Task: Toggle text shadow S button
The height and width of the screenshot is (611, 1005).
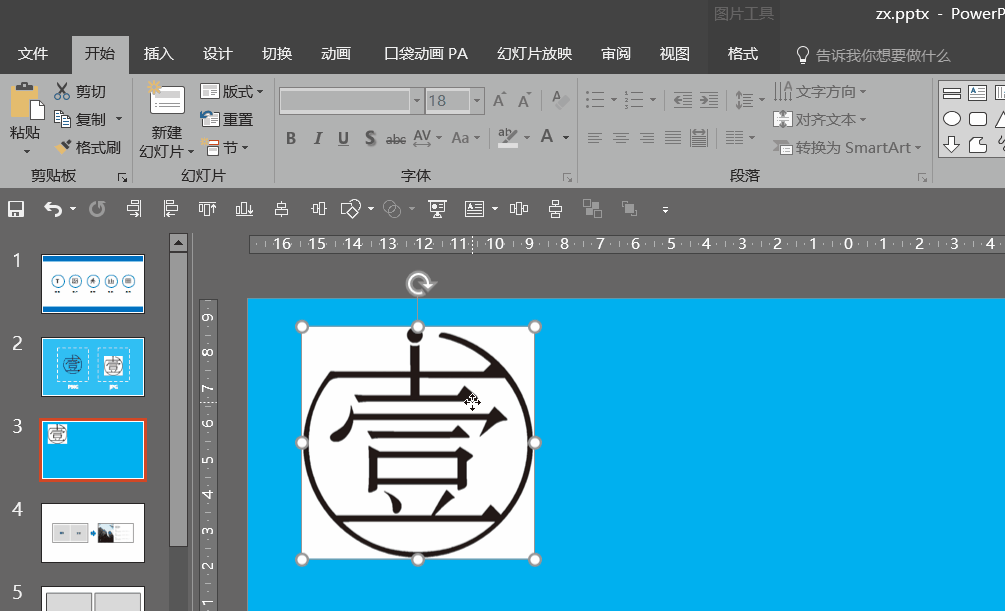Action: tap(370, 138)
